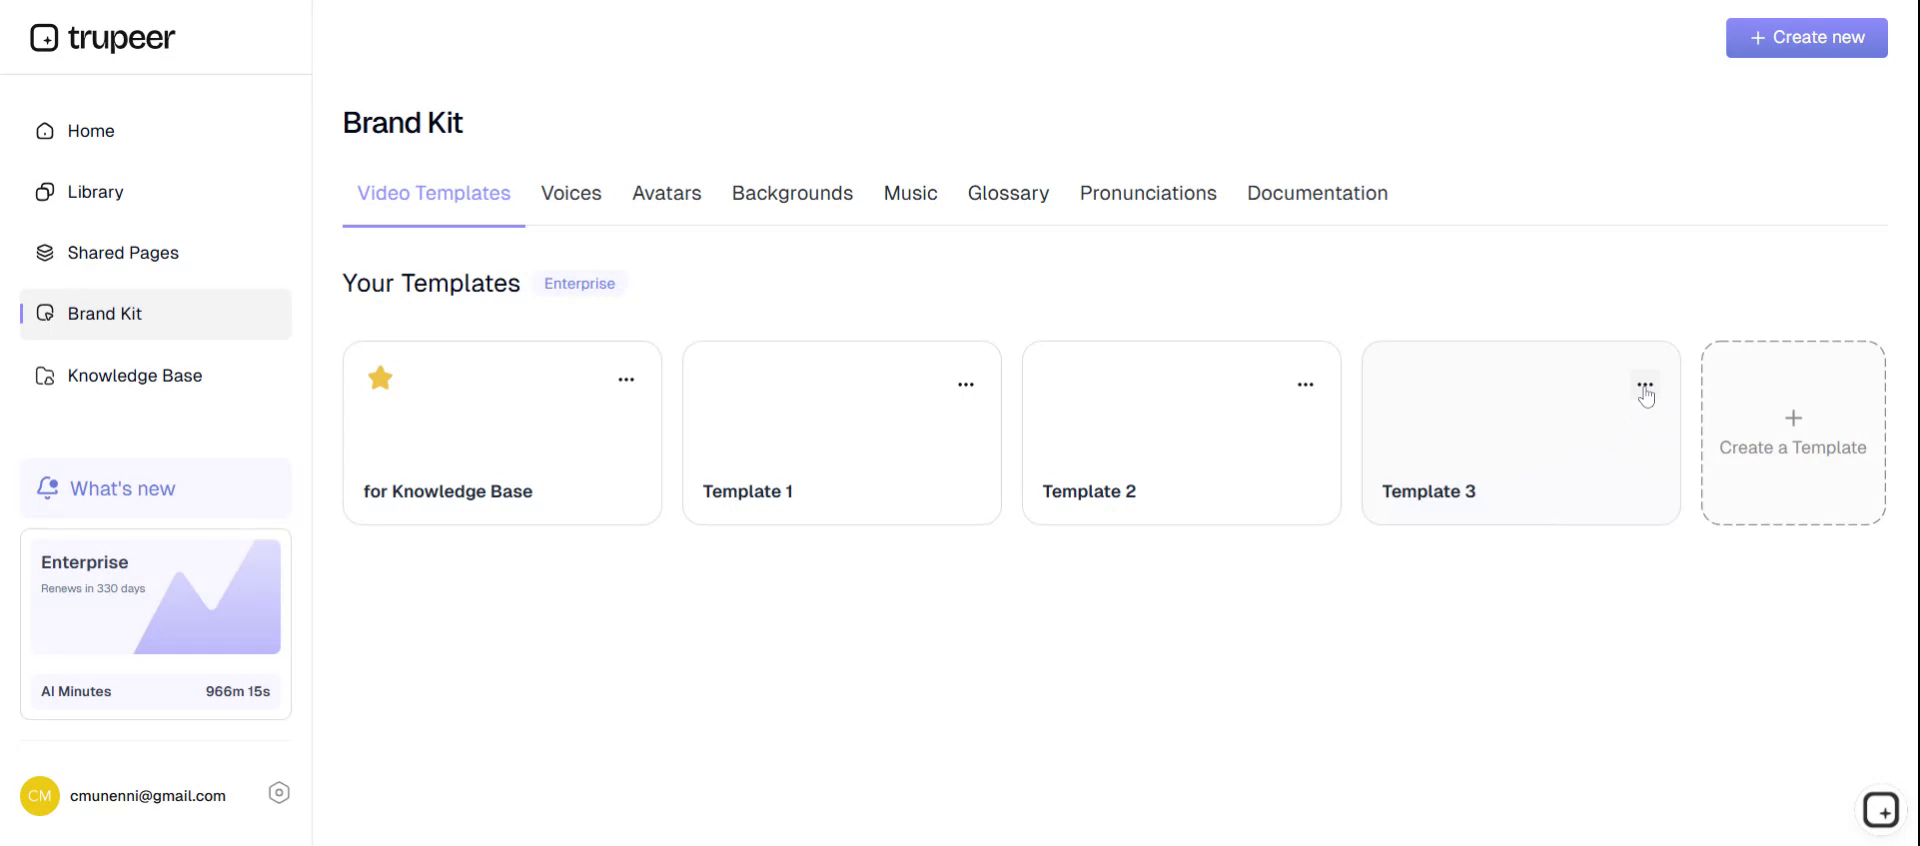Open Shared Pages from sidebar
Viewport: 1920px width, 846px height.
click(122, 253)
